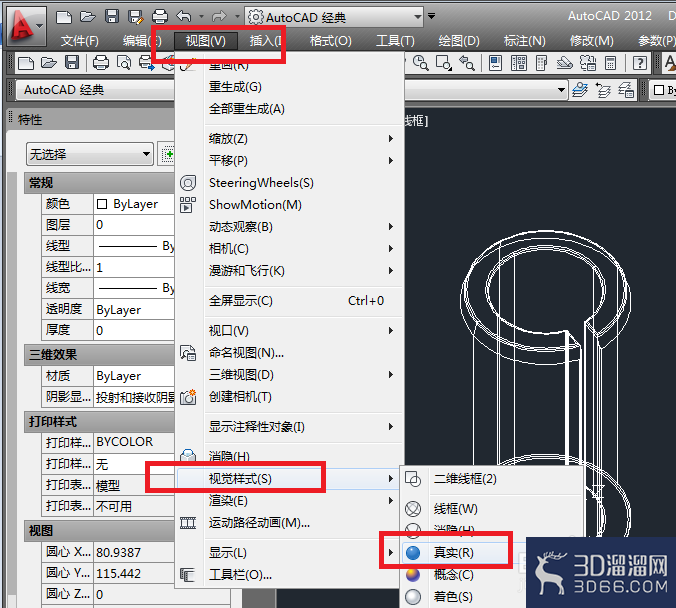The width and height of the screenshot is (676, 608).
Task: Open the 标注(N) menu
Action: 525,41
